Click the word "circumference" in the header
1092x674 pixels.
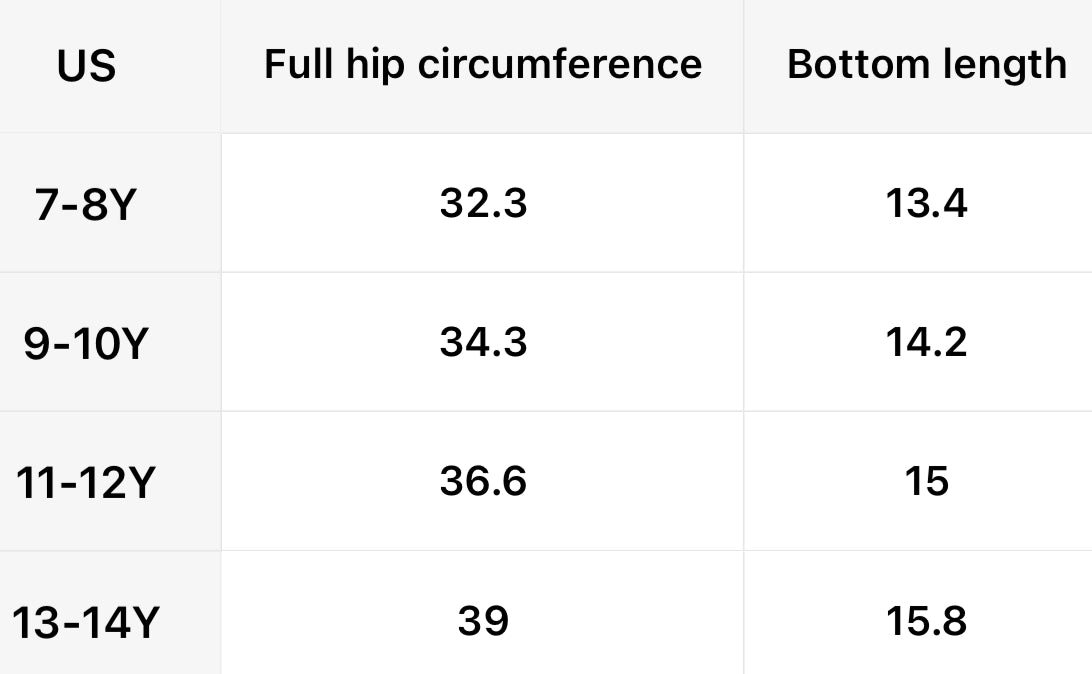560,64
